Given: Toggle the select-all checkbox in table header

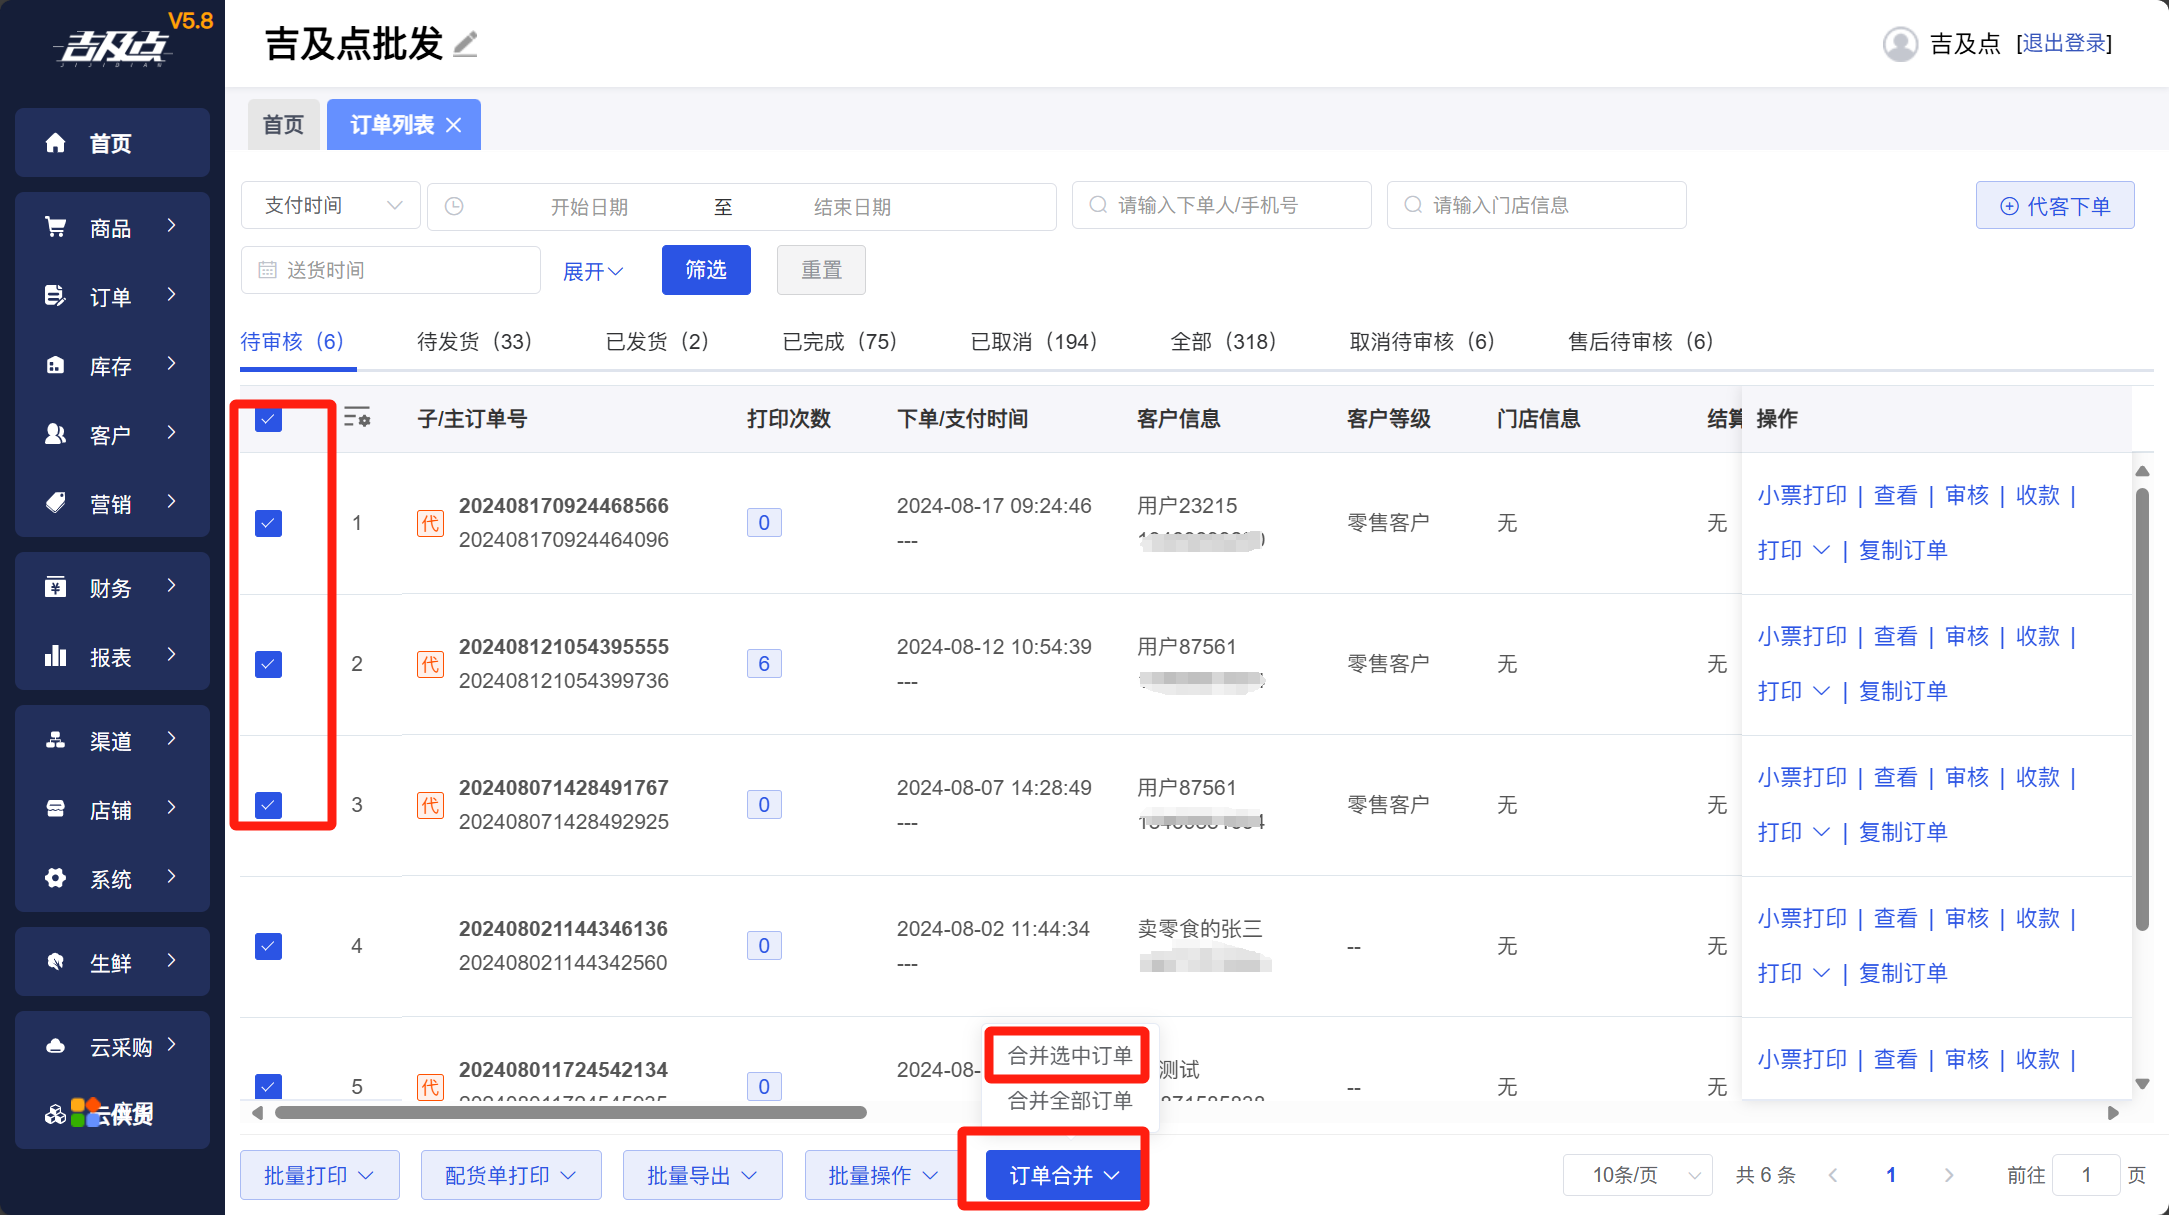Looking at the screenshot, I should 268,419.
